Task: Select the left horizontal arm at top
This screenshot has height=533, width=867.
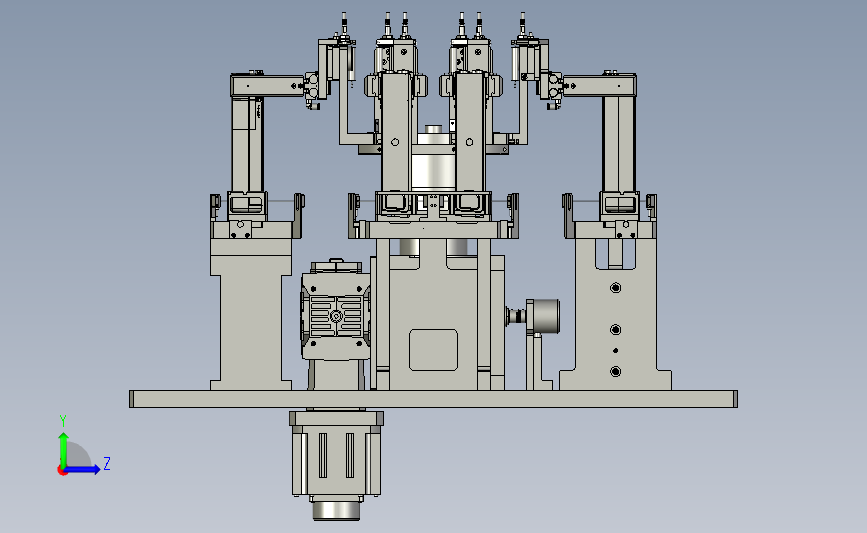Action: [268, 86]
